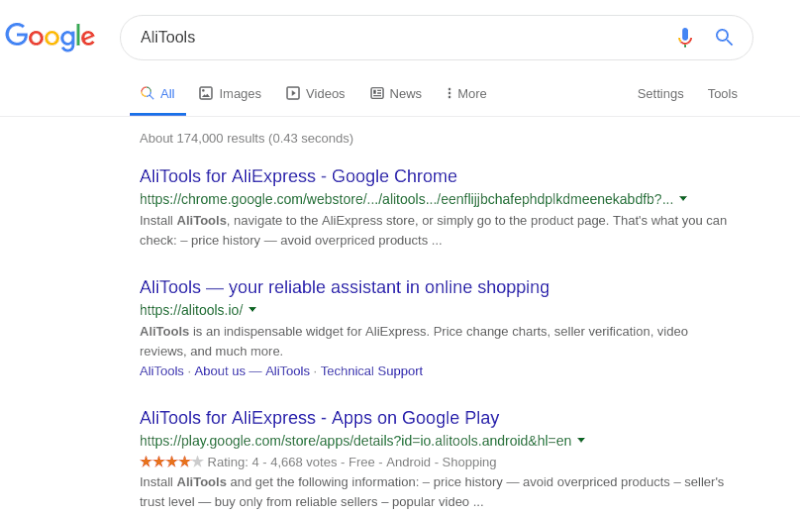Open the More search options menu
This screenshot has height=516, width=800.
point(466,94)
